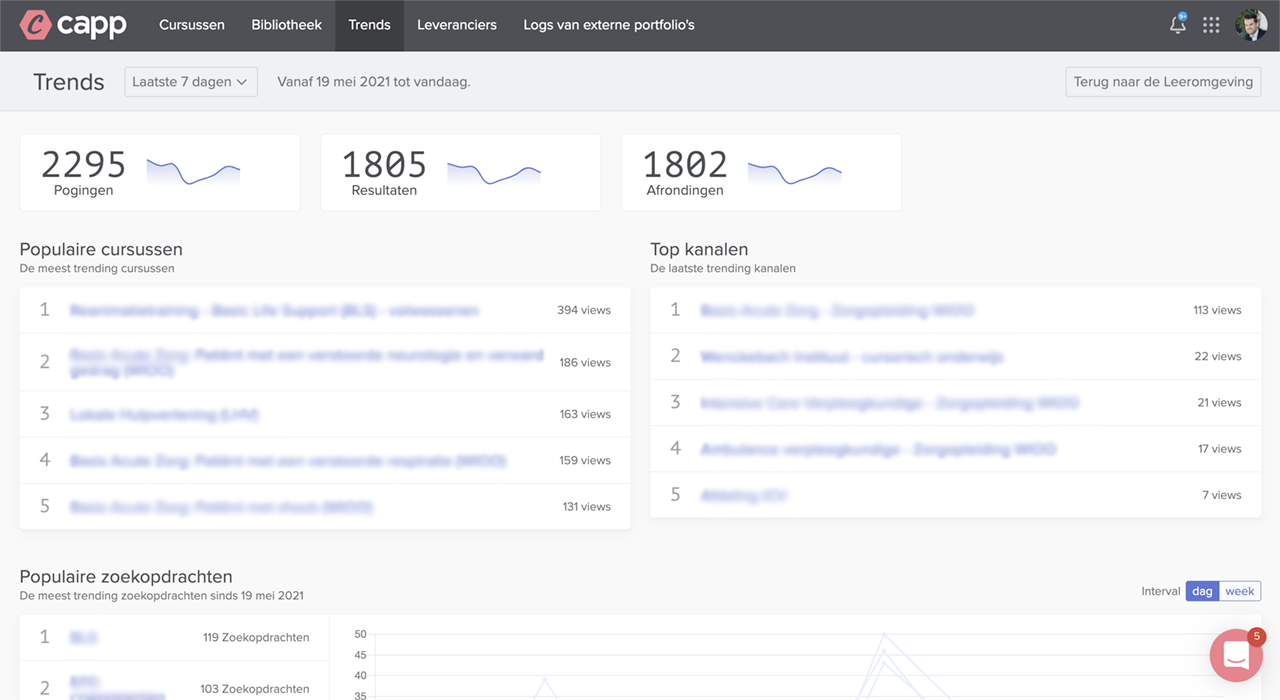The width and height of the screenshot is (1280, 700).
Task: Go to Leveranciers
Action: [457, 25]
